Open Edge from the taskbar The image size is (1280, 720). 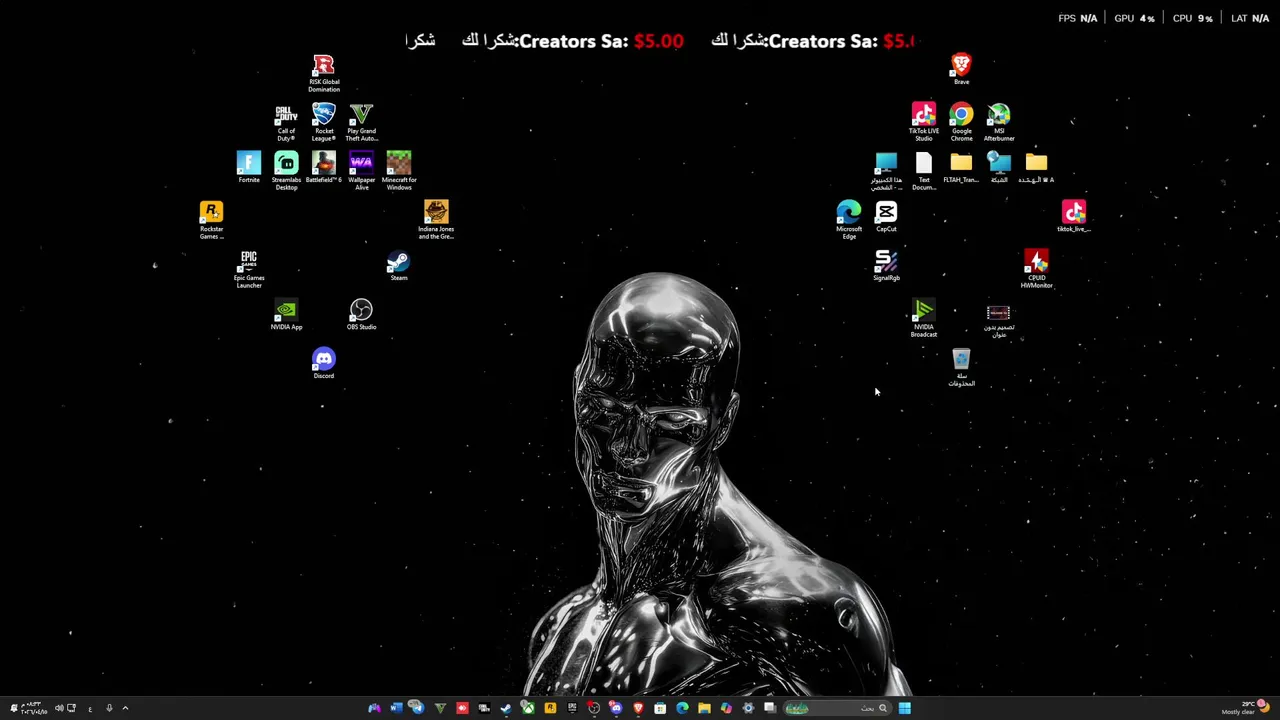coord(682,708)
